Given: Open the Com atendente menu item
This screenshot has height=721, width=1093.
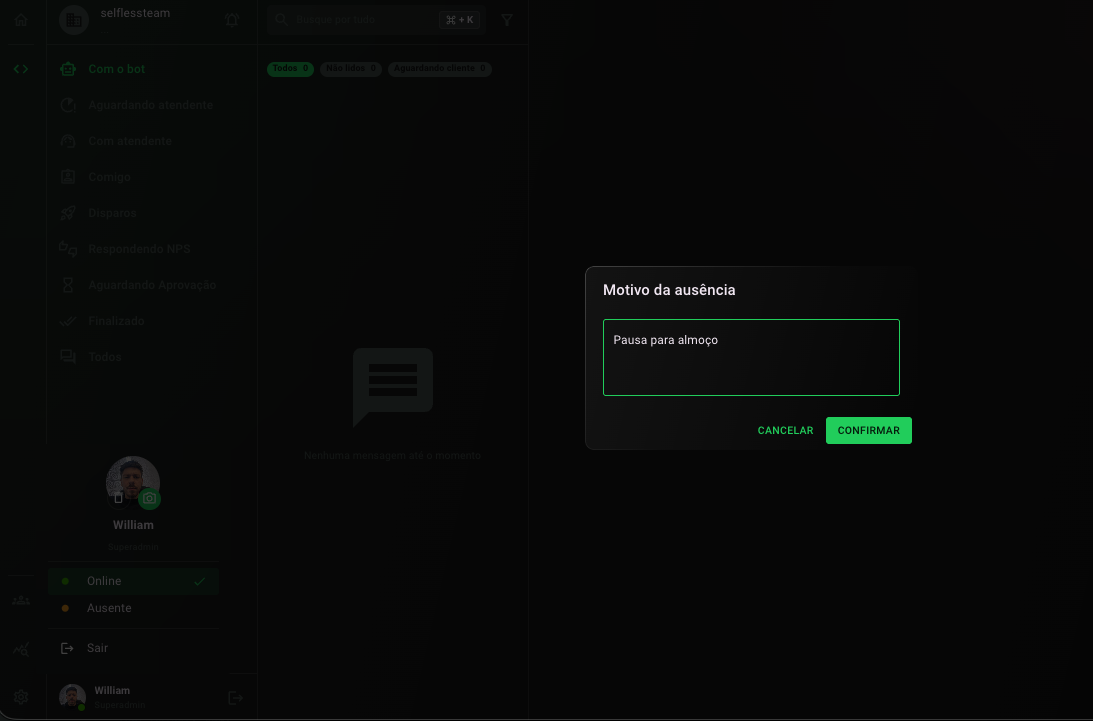Looking at the screenshot, I should [x=151, y=141].
